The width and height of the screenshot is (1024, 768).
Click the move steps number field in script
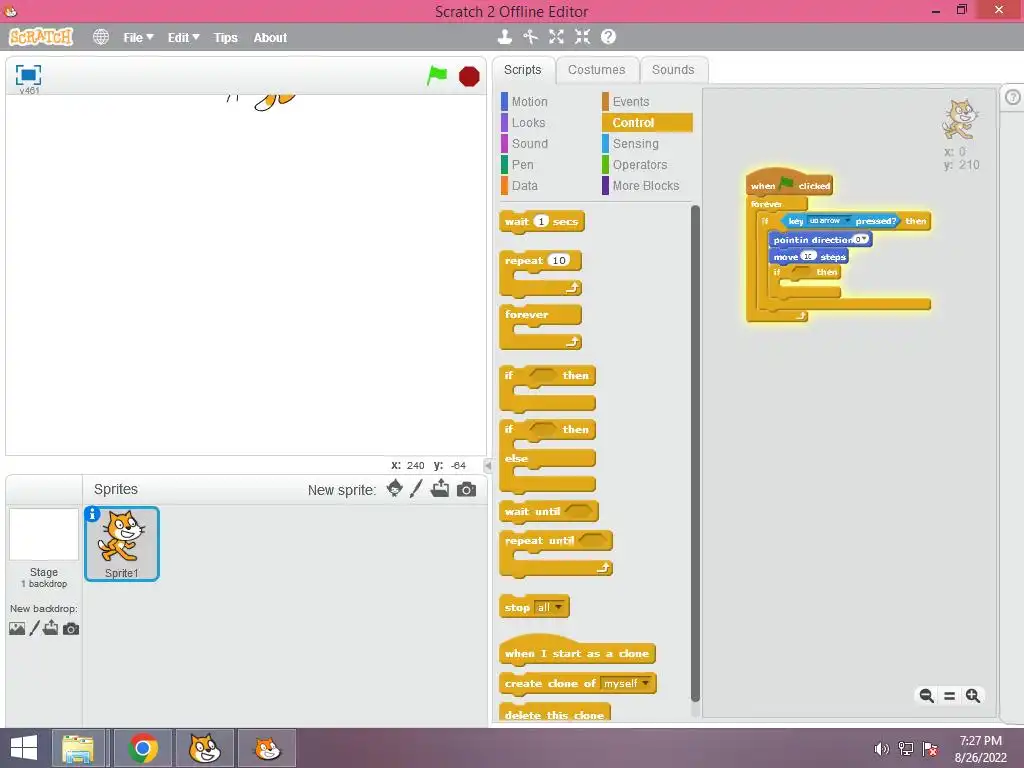(808, 256)
